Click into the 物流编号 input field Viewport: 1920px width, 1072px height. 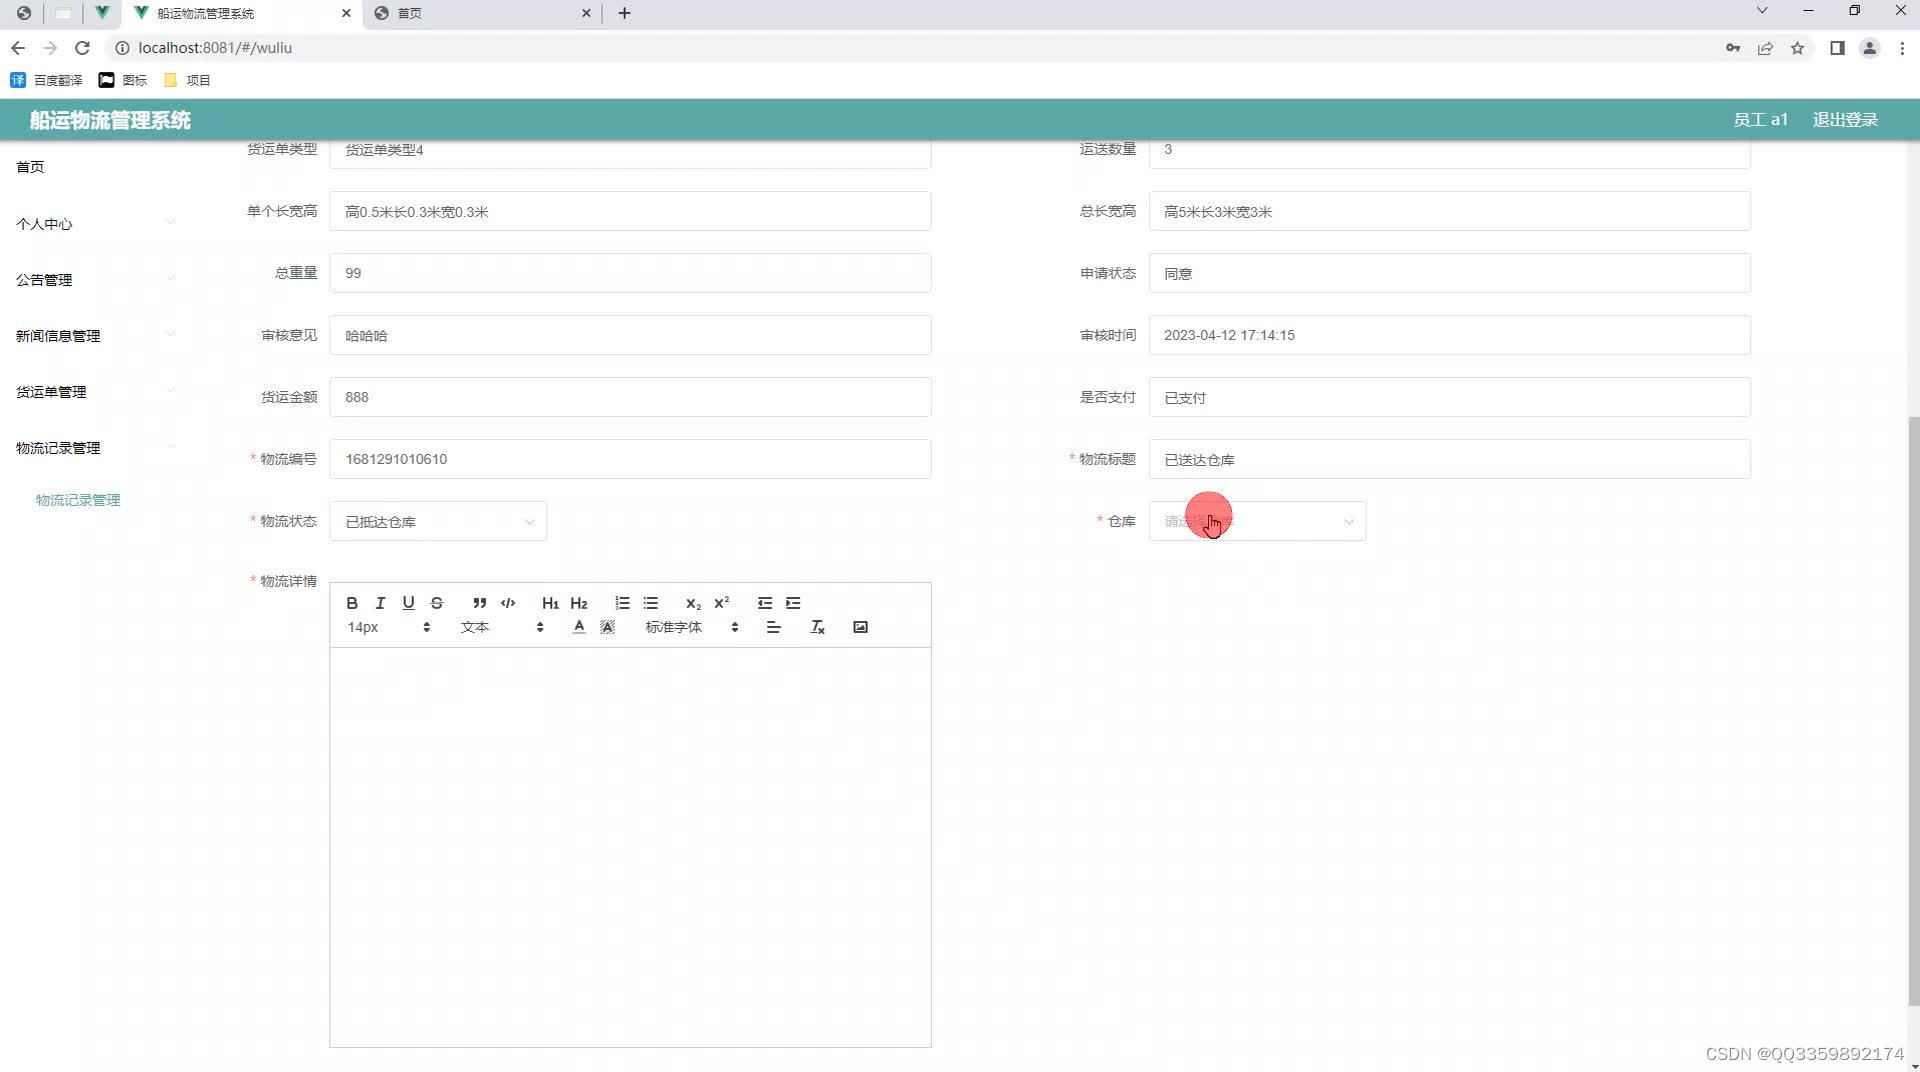click(630, 459)
